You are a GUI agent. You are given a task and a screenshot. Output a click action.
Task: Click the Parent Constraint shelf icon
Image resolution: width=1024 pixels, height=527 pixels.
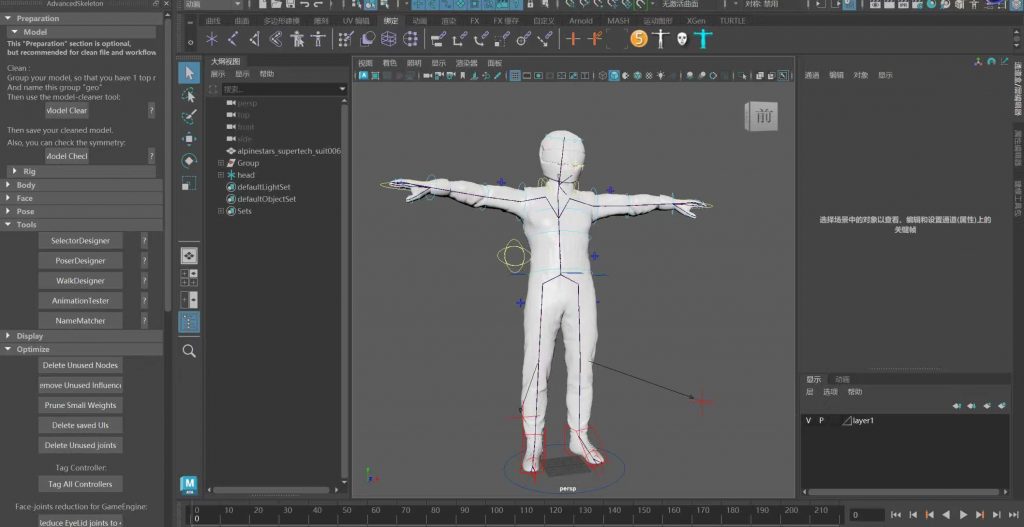coord(438,39)
